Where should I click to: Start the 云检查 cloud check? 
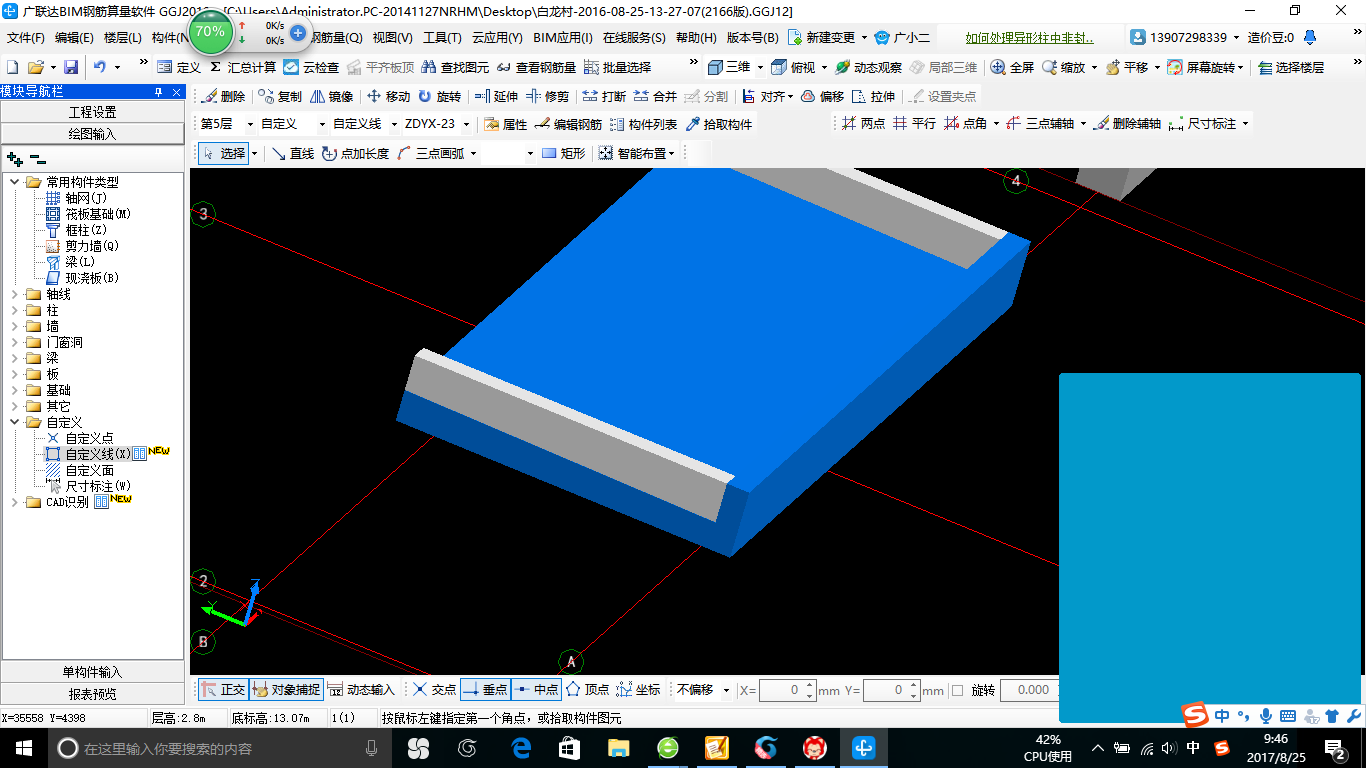tap(311, 67)
